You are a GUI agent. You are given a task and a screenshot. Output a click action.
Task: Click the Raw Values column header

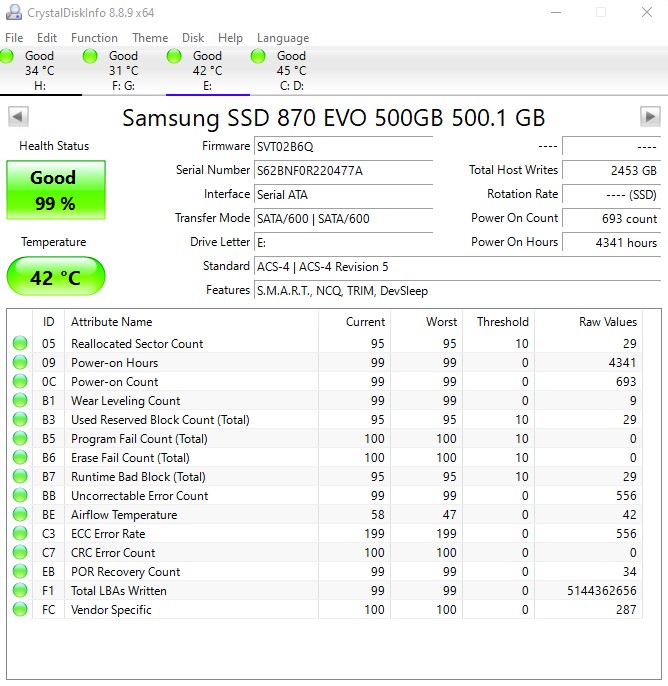click(588, 322)
